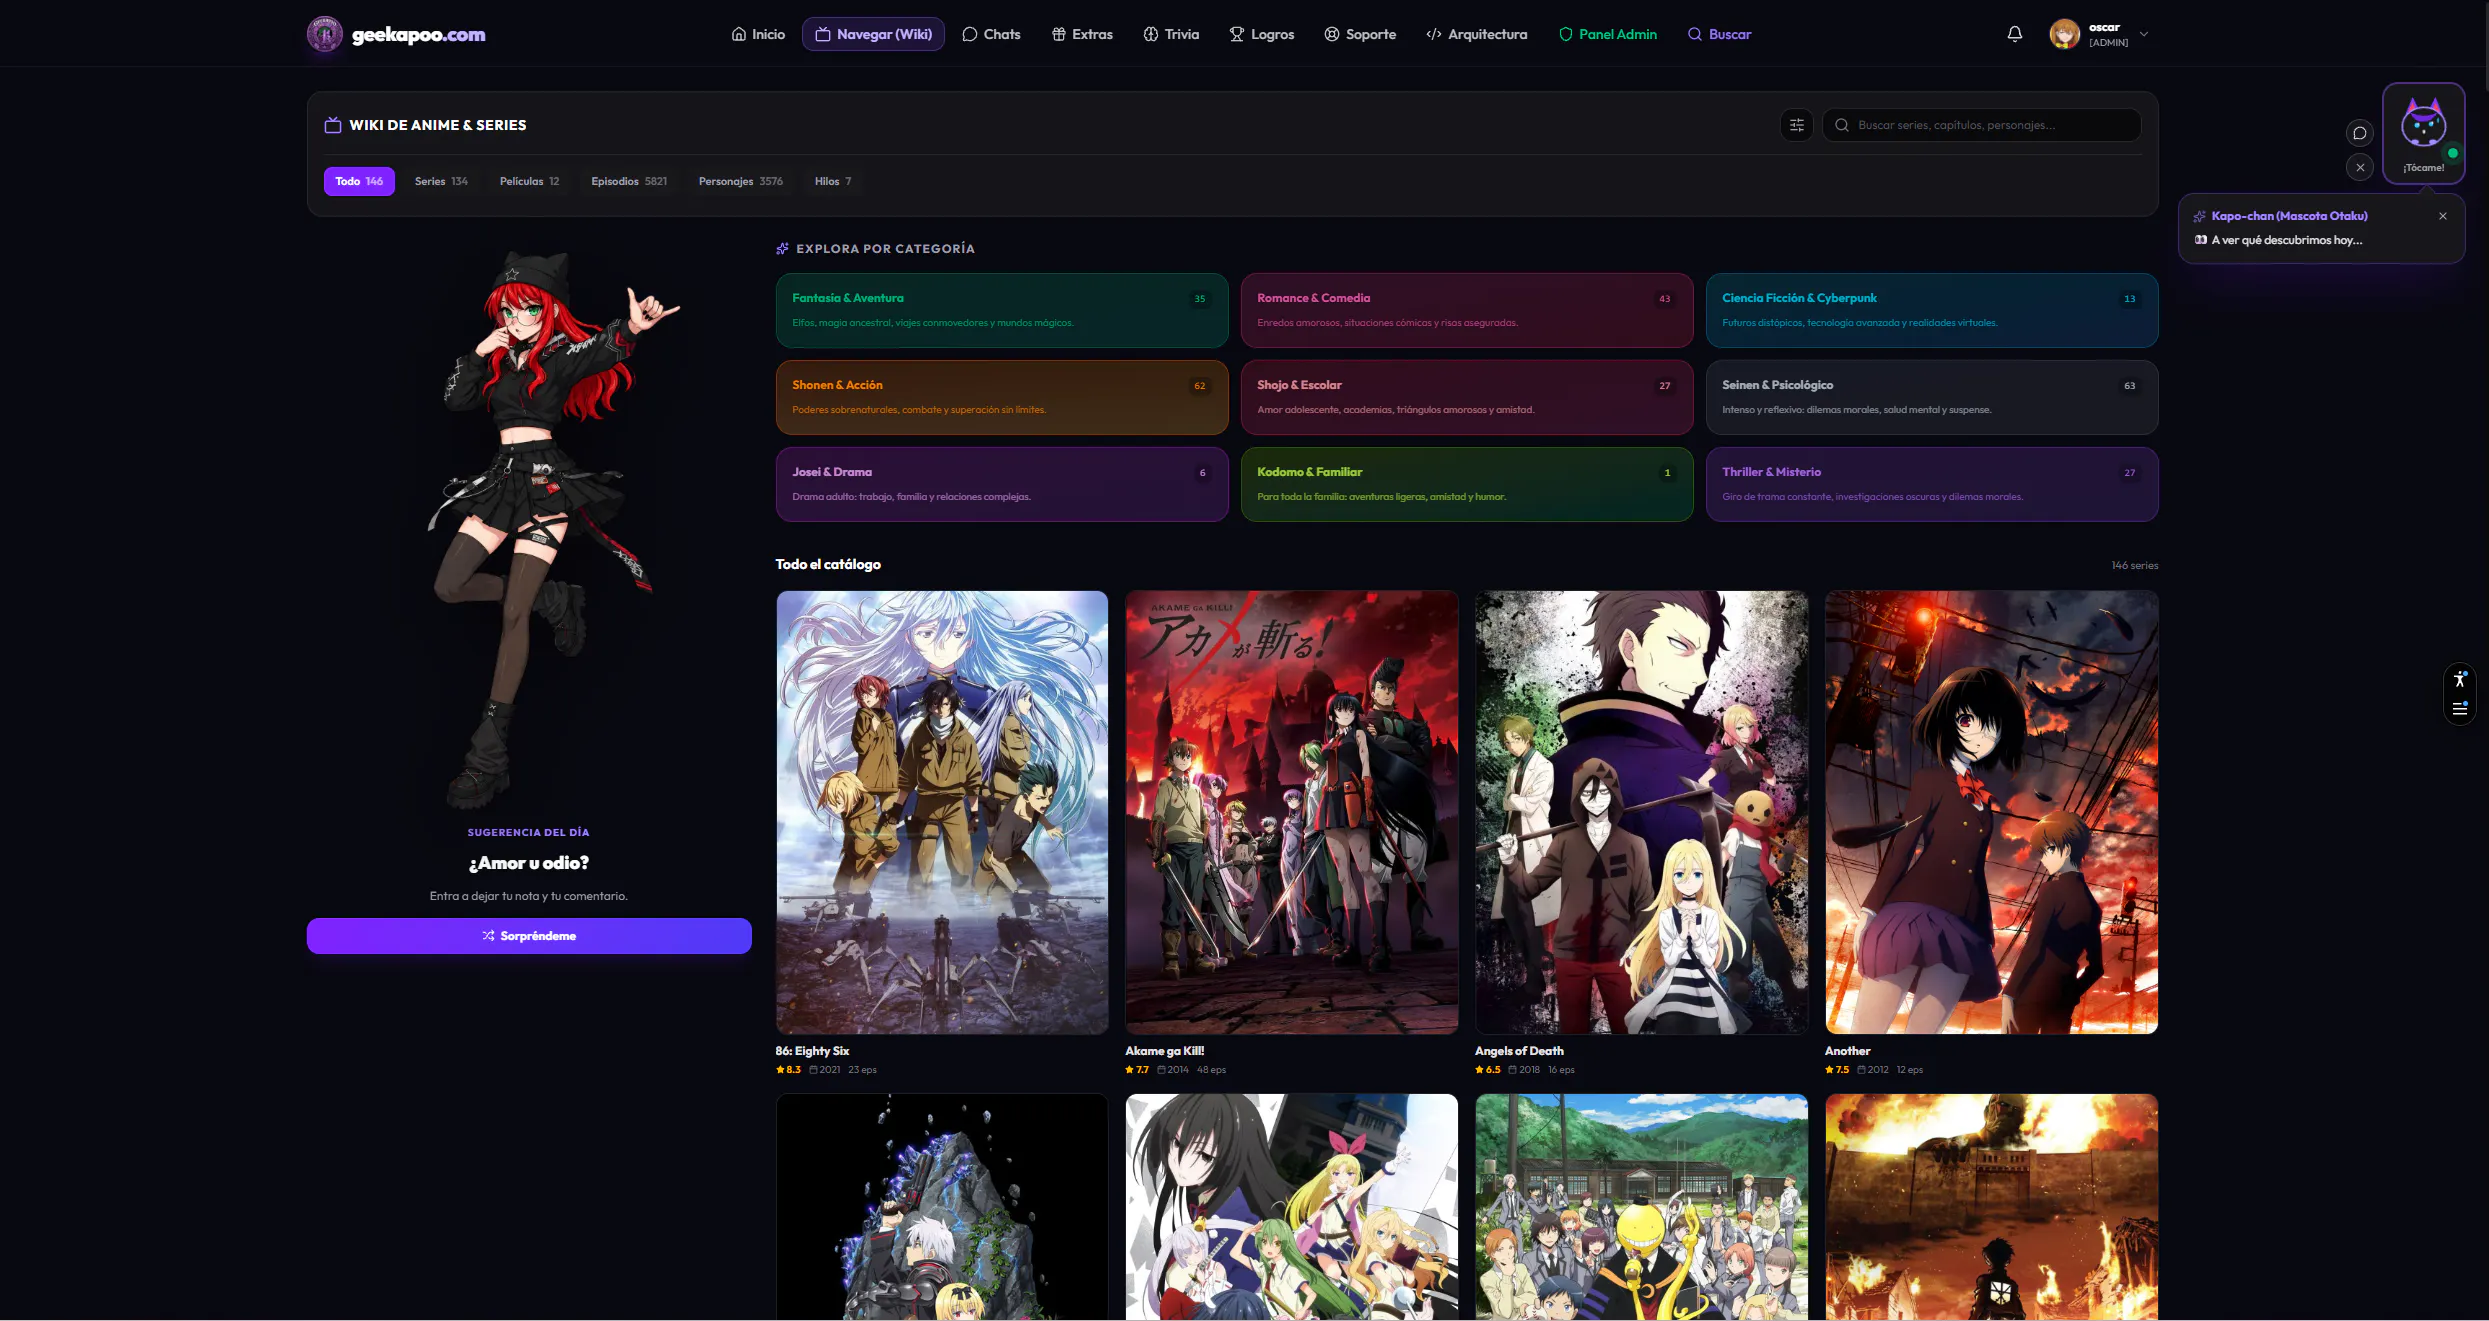The width and height of the screenshot is (2489, 1321).
Task: Switch to the Hilos 7 tab
Action: 833,181
